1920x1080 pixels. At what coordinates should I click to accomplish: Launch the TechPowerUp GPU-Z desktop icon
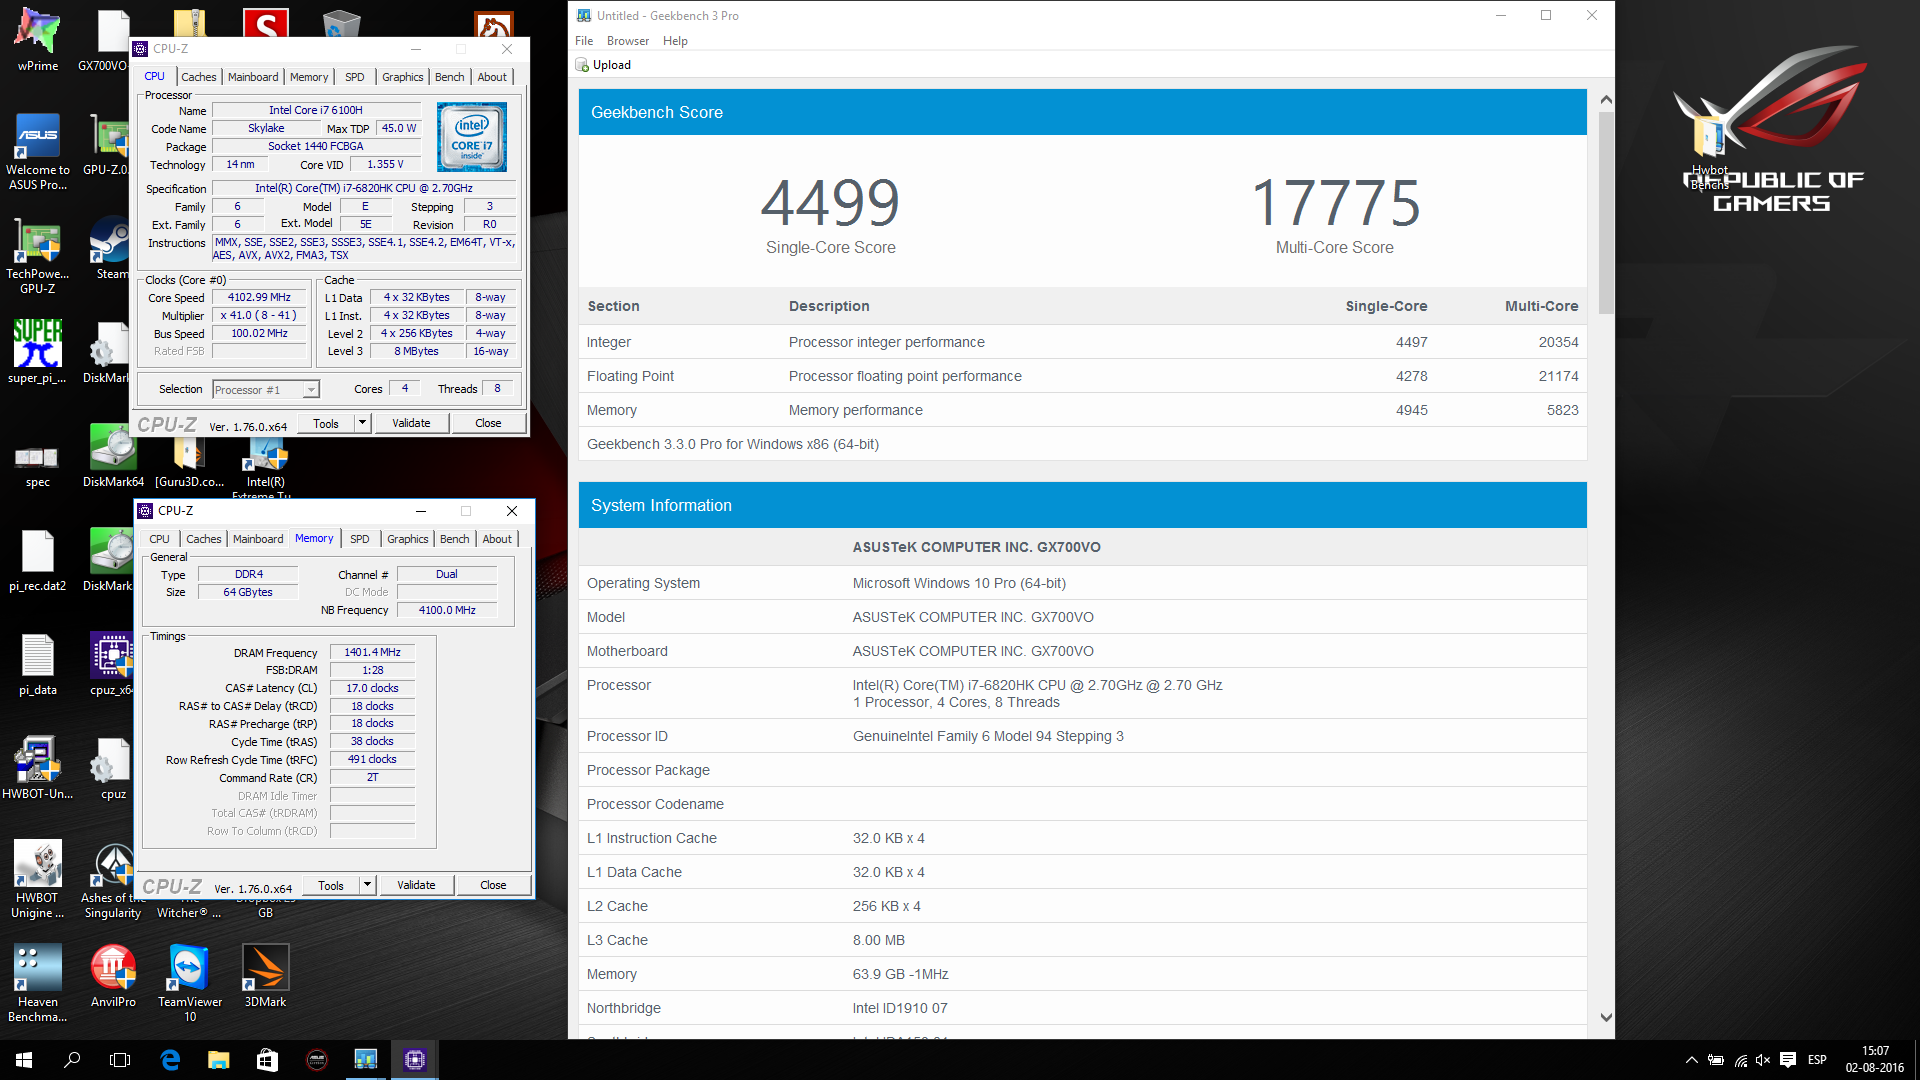pos(37,255)
